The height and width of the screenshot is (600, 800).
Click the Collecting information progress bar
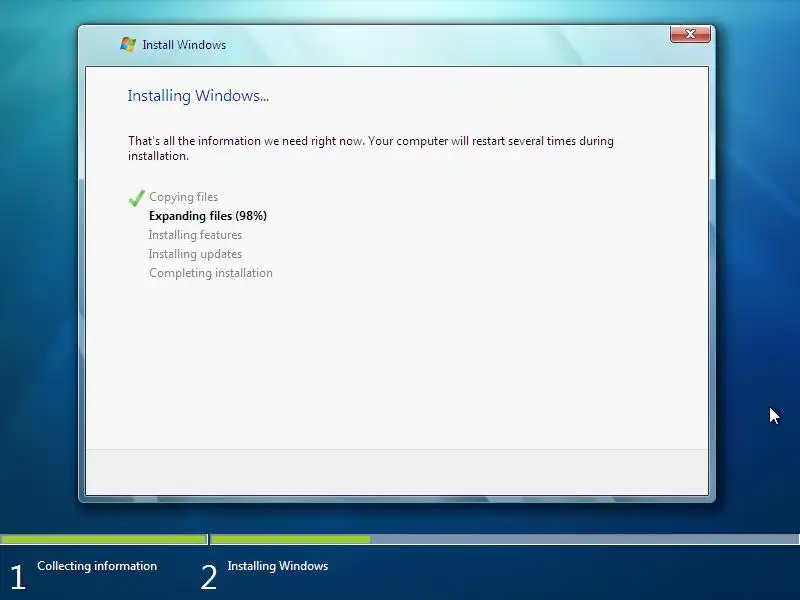pos(104,539)
